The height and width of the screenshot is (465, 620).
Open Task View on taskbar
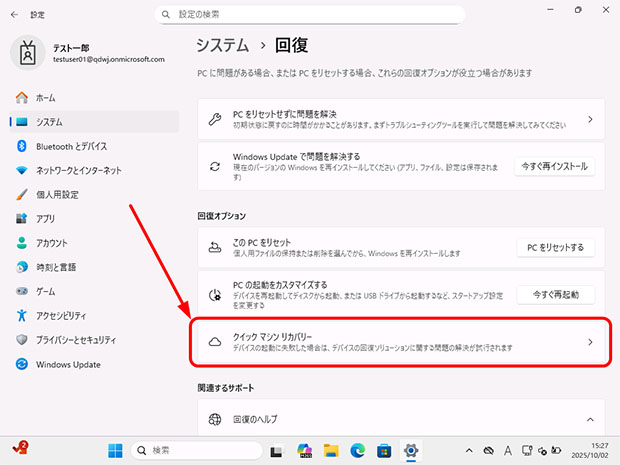point(276,451)
